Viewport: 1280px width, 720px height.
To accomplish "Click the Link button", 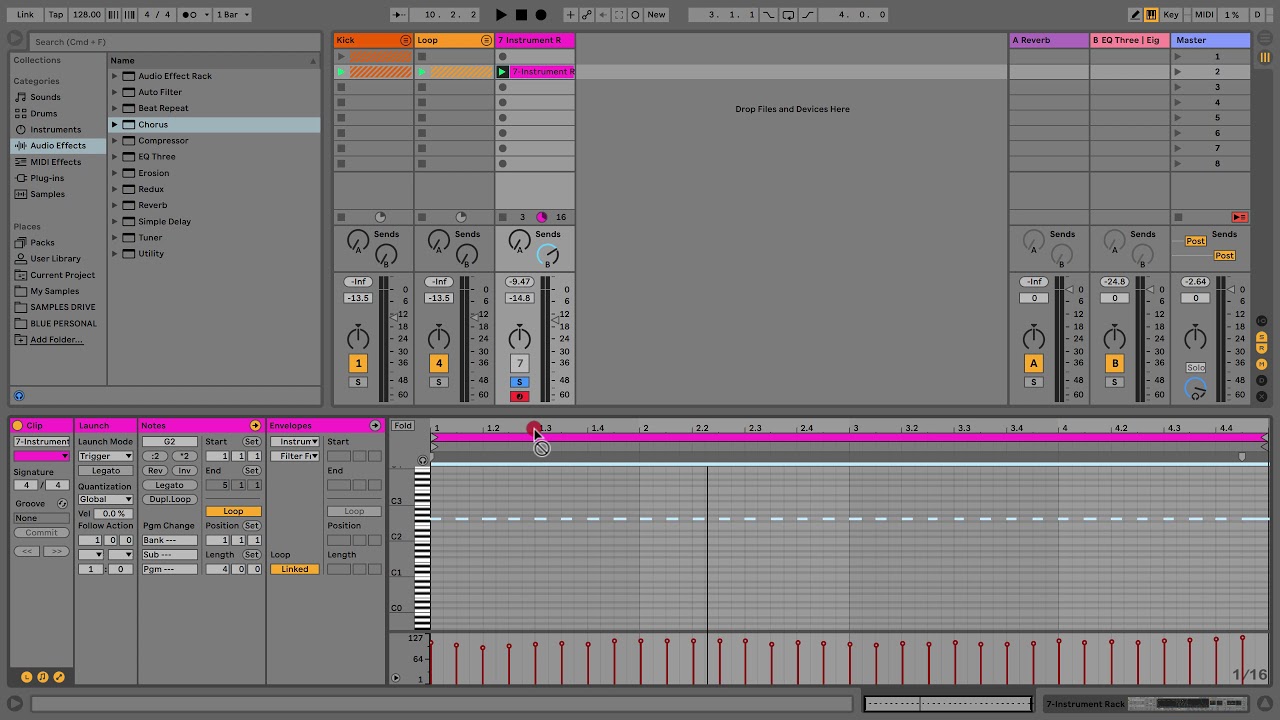I will coord(25,15).
